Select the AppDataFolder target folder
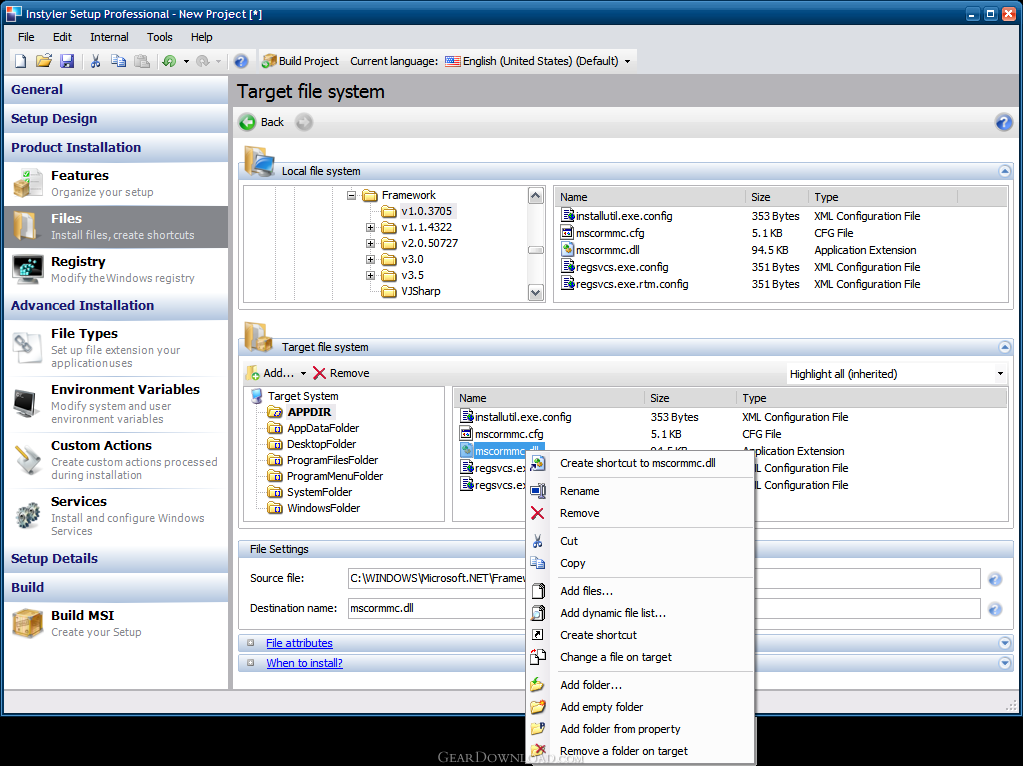The image size is (1023, 766). tap(313, 428)
